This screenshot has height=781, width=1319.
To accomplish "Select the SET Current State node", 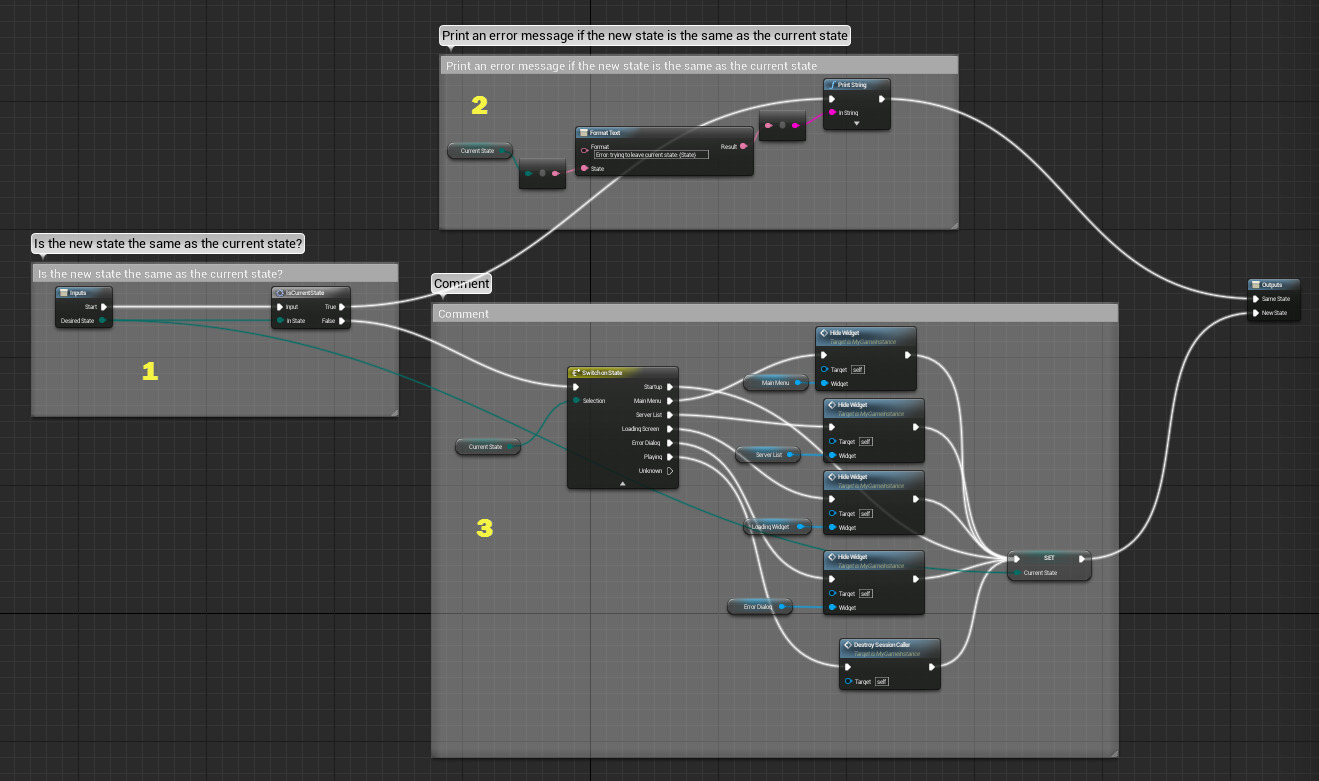I will [x=1049, y=558].
